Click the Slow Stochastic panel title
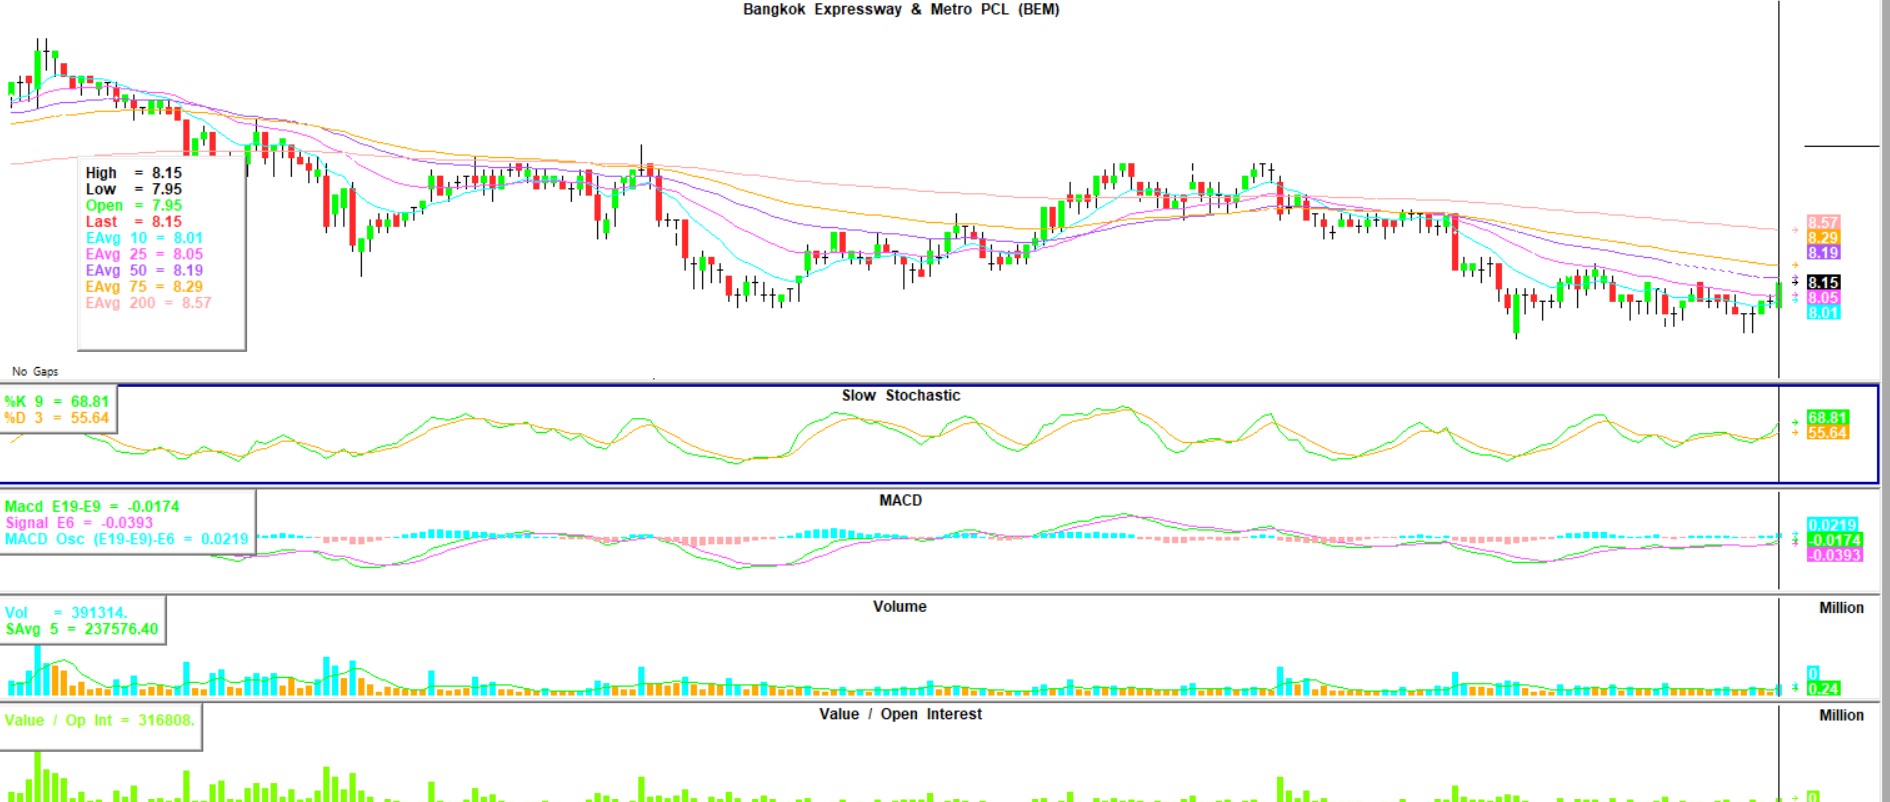 coord(900,395)
